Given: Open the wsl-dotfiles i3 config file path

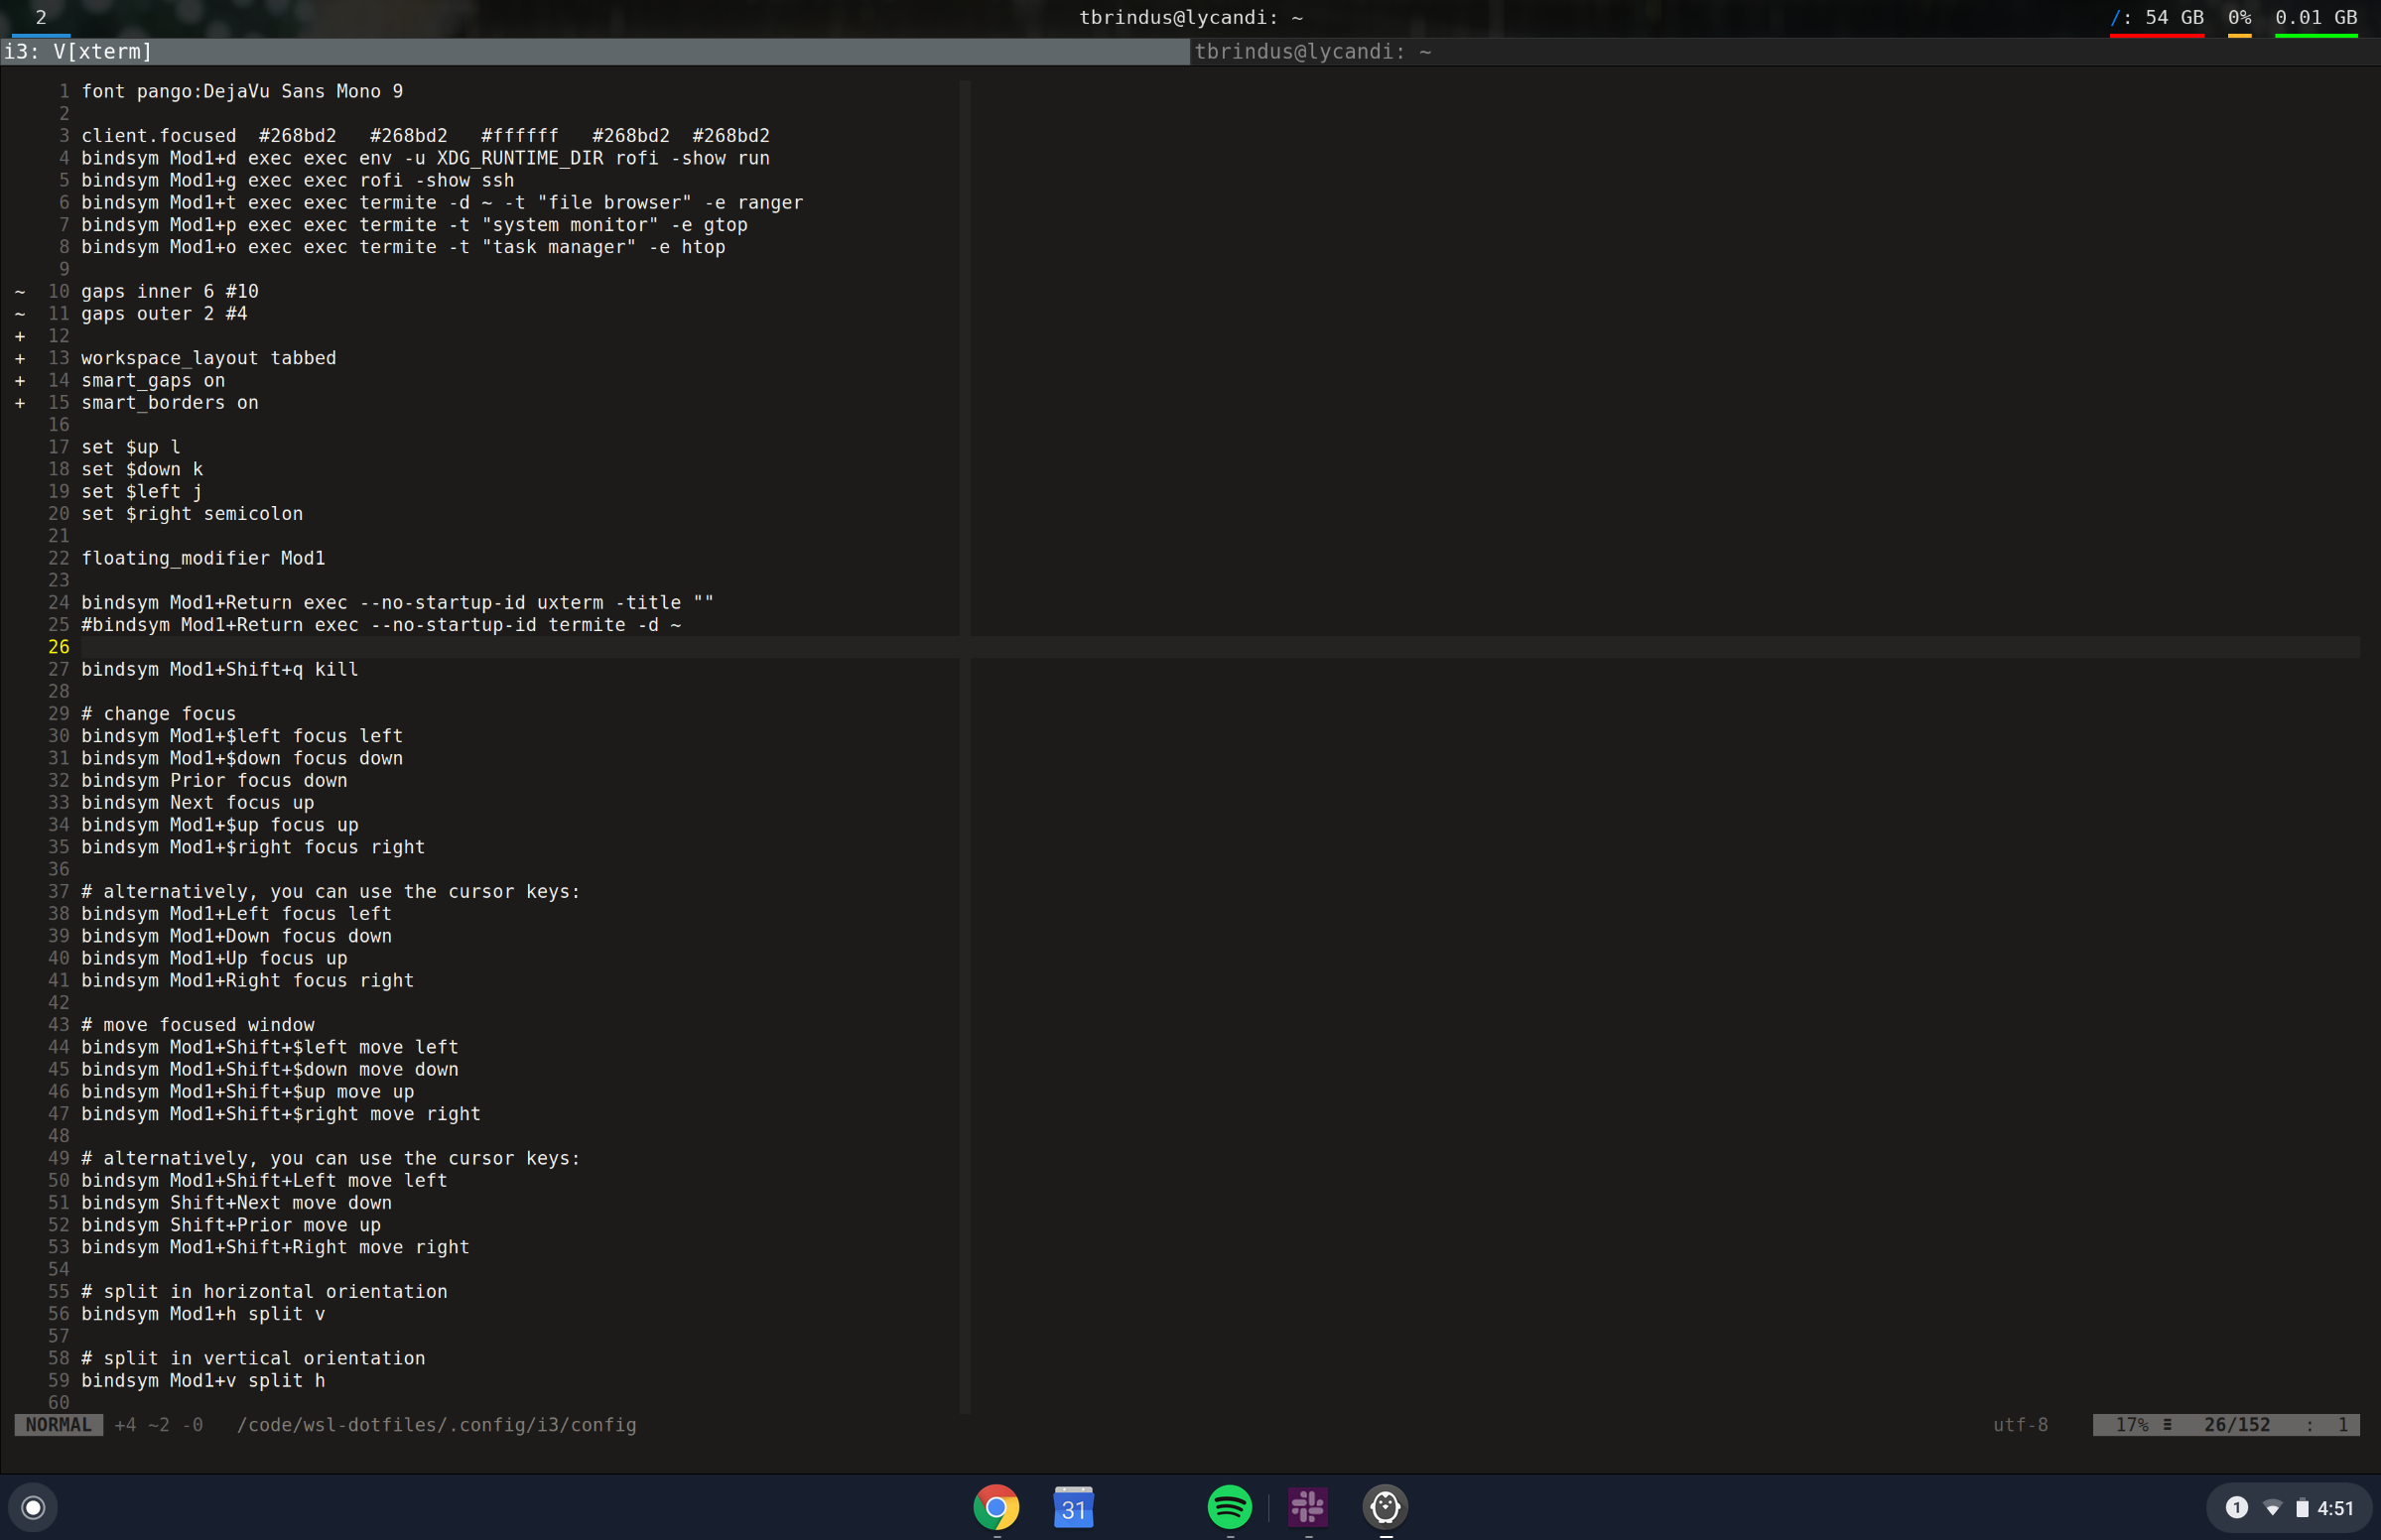Looking at the screenshot, I should point(437,1424).
